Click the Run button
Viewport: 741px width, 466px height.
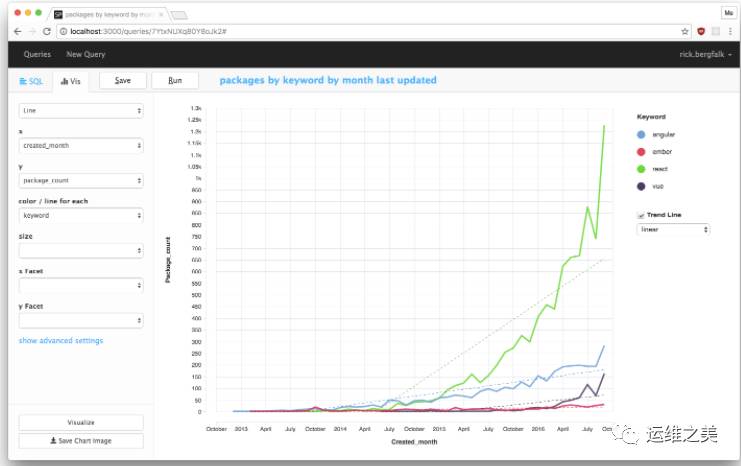[x=175, y=80]
